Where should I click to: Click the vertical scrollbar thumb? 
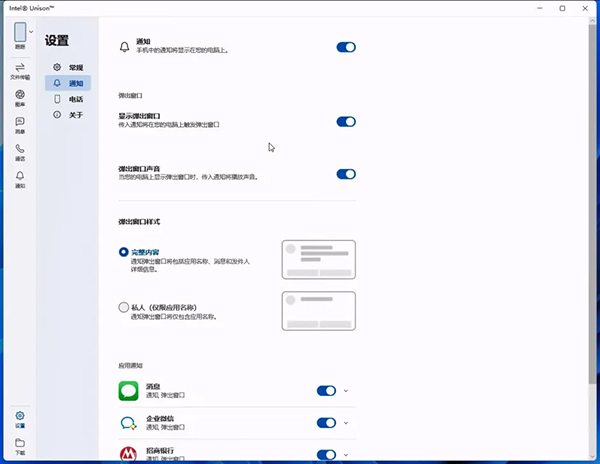[x=592, y=205]
